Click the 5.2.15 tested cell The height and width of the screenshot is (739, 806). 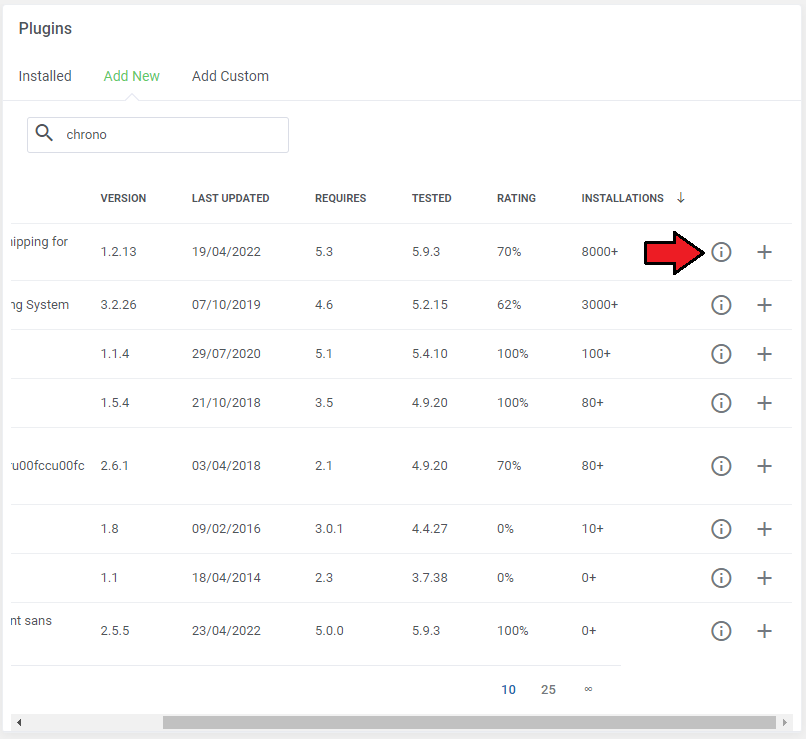pyautogui.click(x=429, y=305)
